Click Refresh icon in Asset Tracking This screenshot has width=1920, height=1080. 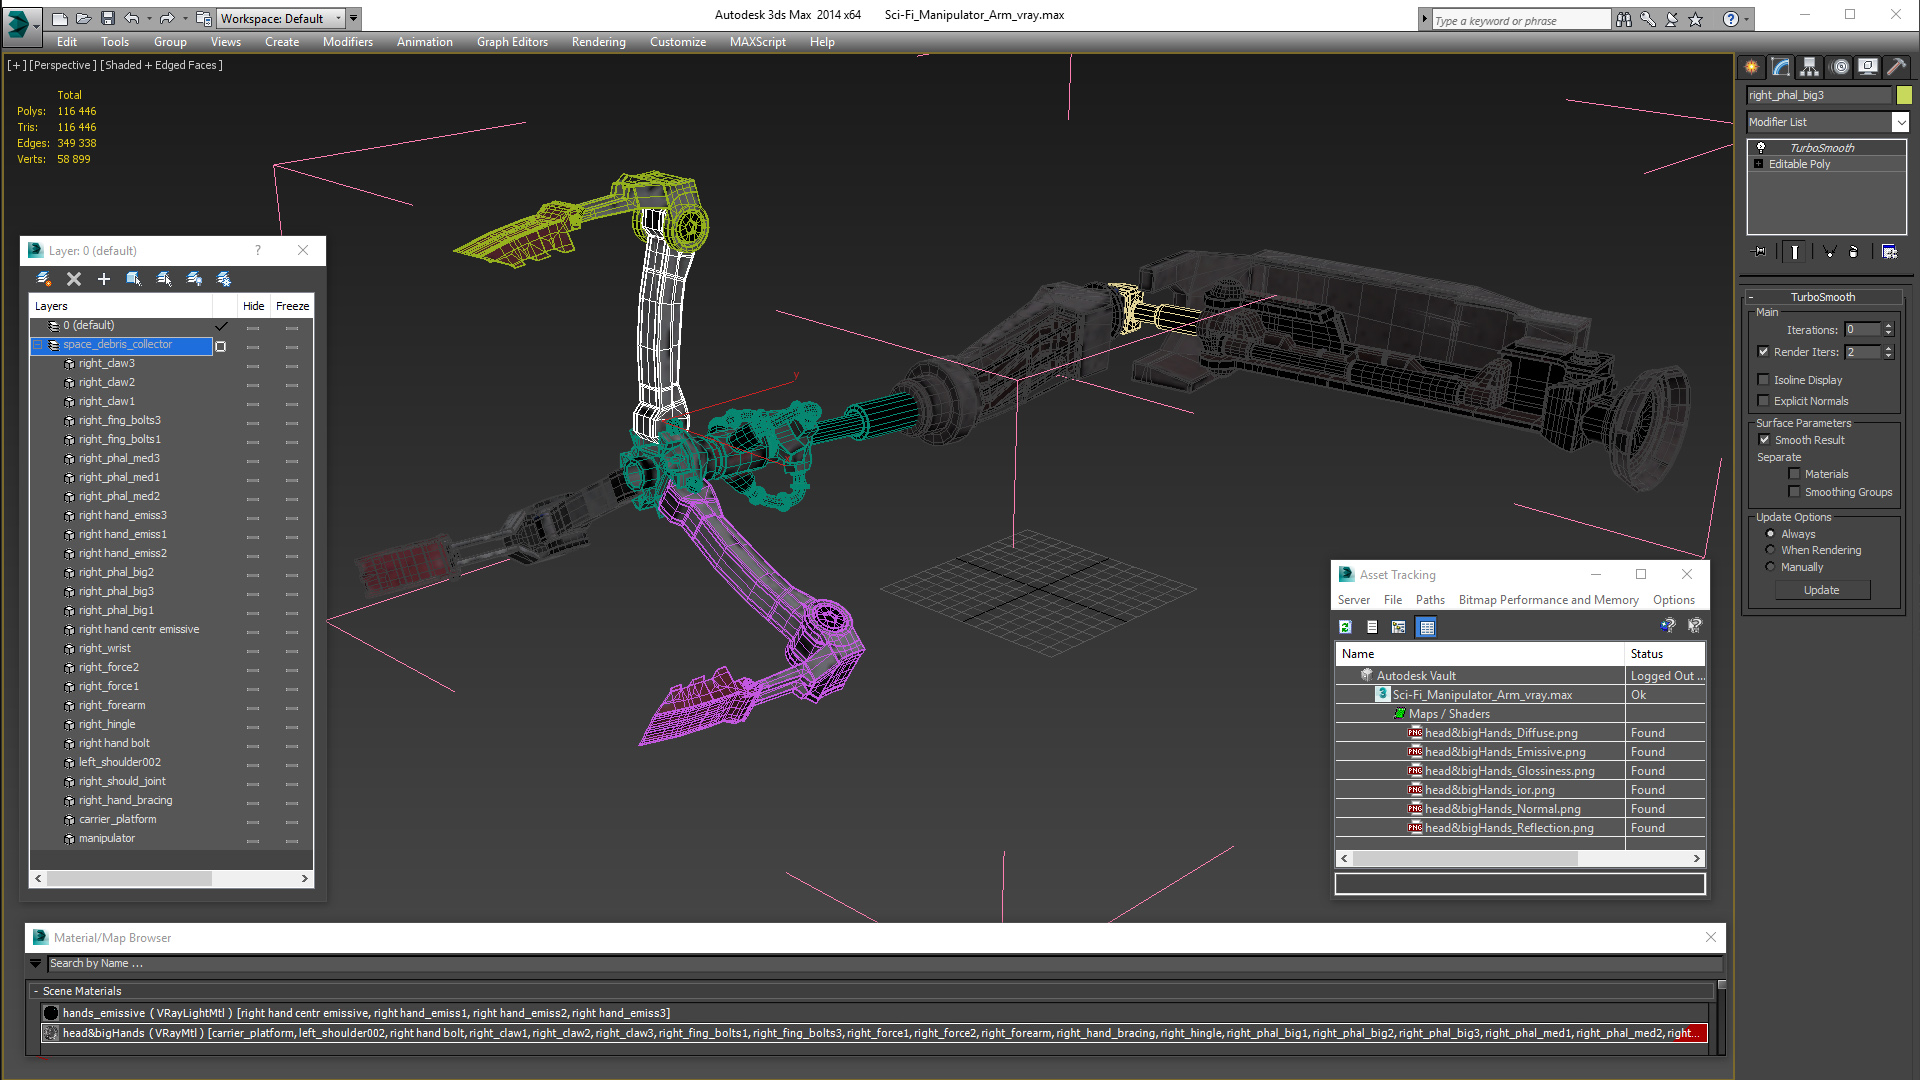coord(1346,627)
